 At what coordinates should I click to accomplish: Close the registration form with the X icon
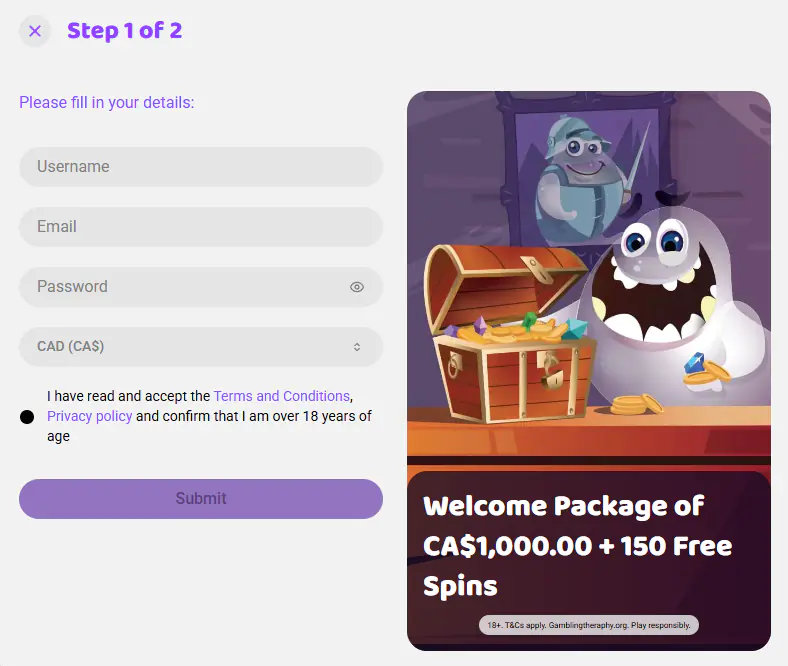click(x=35, y=31)
